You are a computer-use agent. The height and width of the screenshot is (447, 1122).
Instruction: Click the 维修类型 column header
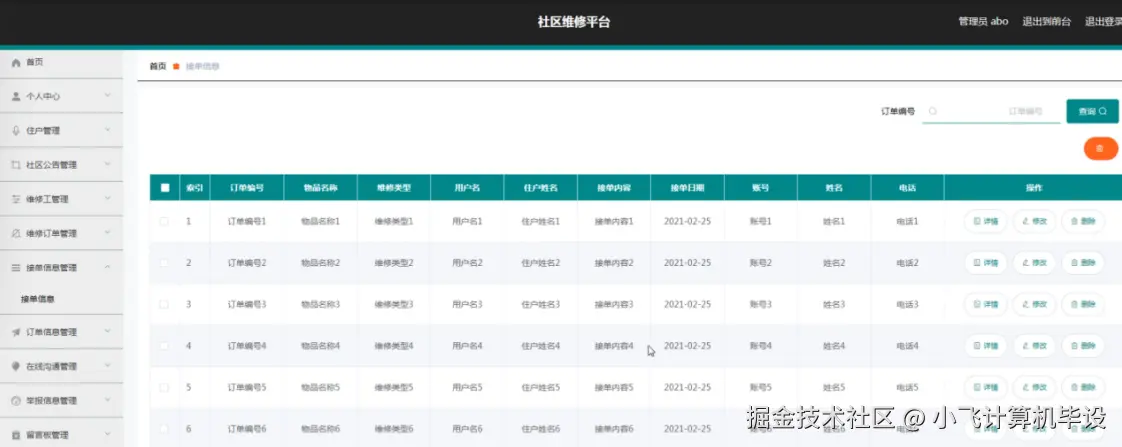[x=394, y=188]
